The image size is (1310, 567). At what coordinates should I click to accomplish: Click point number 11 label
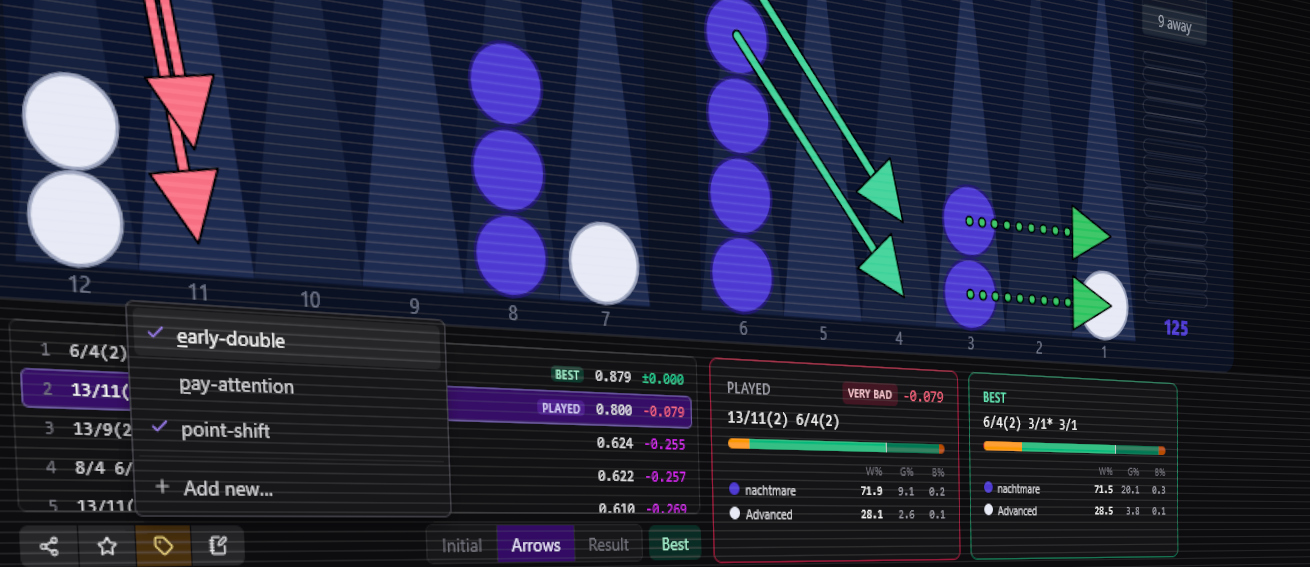(x=198, y=292)
